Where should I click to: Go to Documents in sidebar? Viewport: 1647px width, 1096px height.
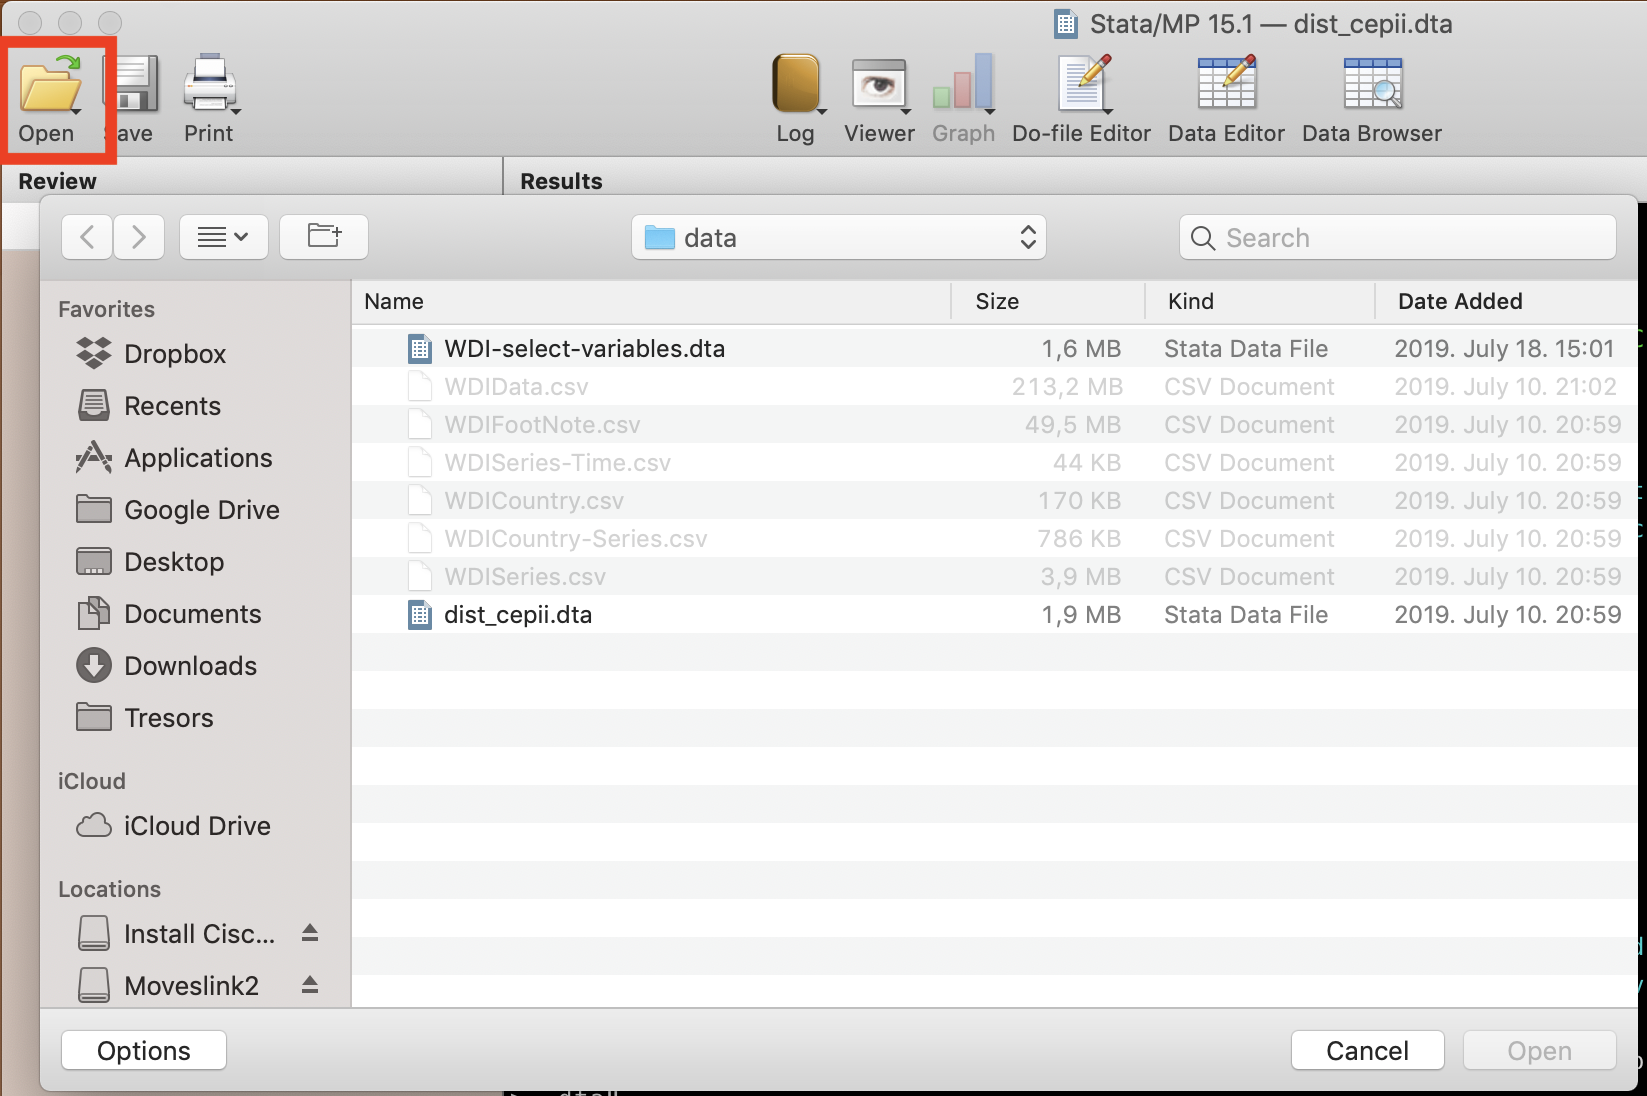point(169,614)
